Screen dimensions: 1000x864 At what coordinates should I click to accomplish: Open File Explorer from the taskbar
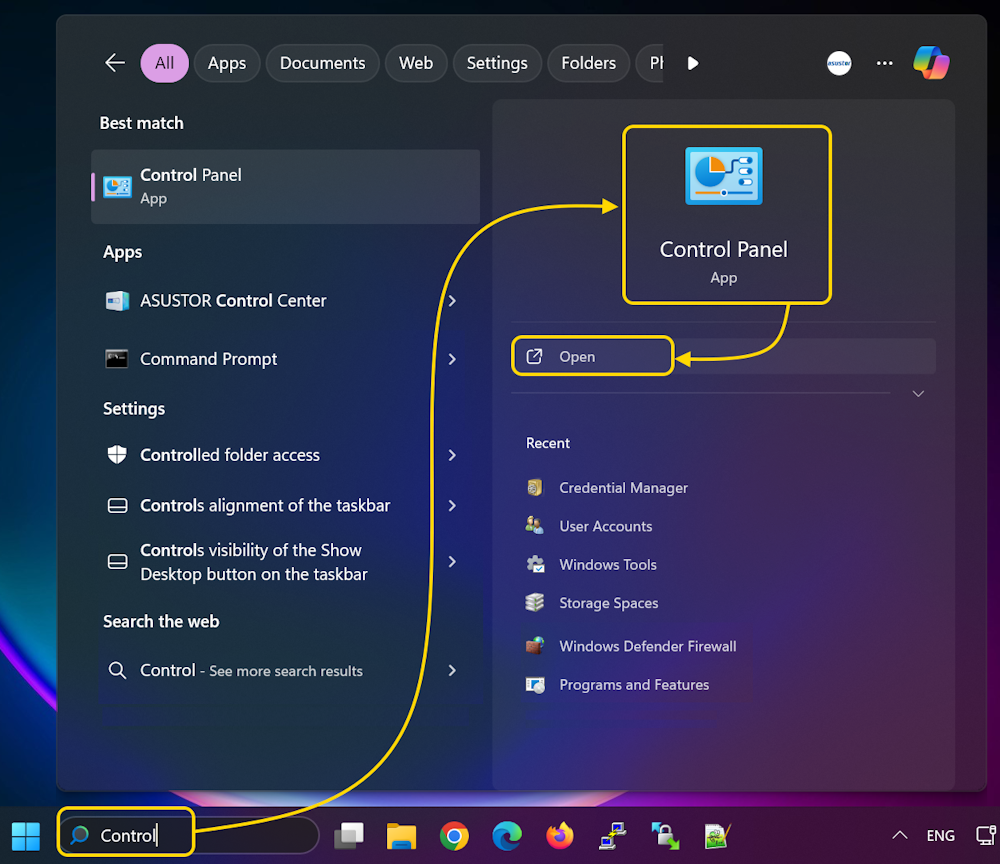[x=401, y=836]
